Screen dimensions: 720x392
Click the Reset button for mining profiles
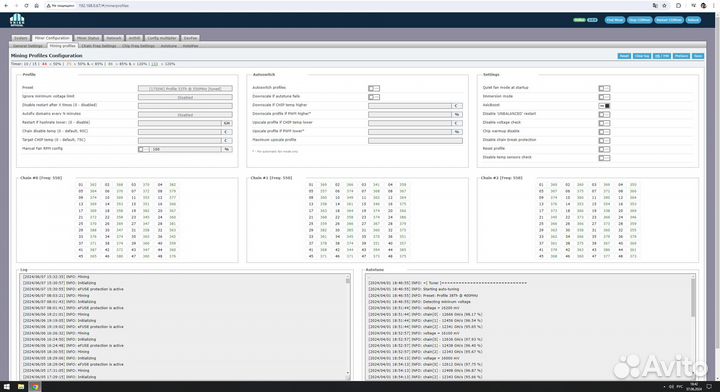624,56
